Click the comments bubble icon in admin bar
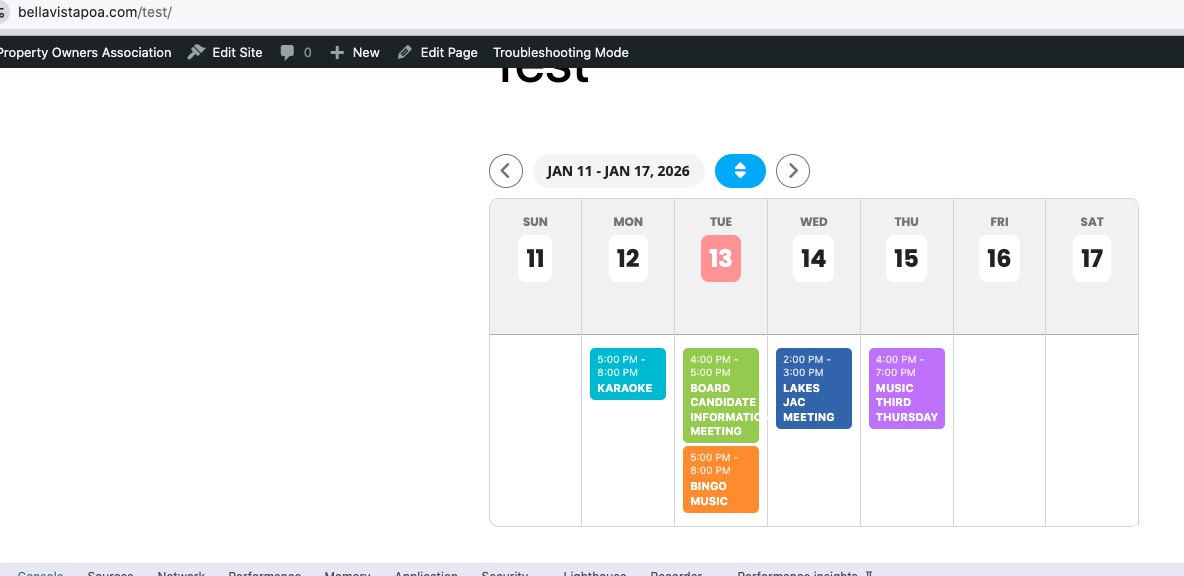This screenshot has width=1184, height=576. coord(288,52)
